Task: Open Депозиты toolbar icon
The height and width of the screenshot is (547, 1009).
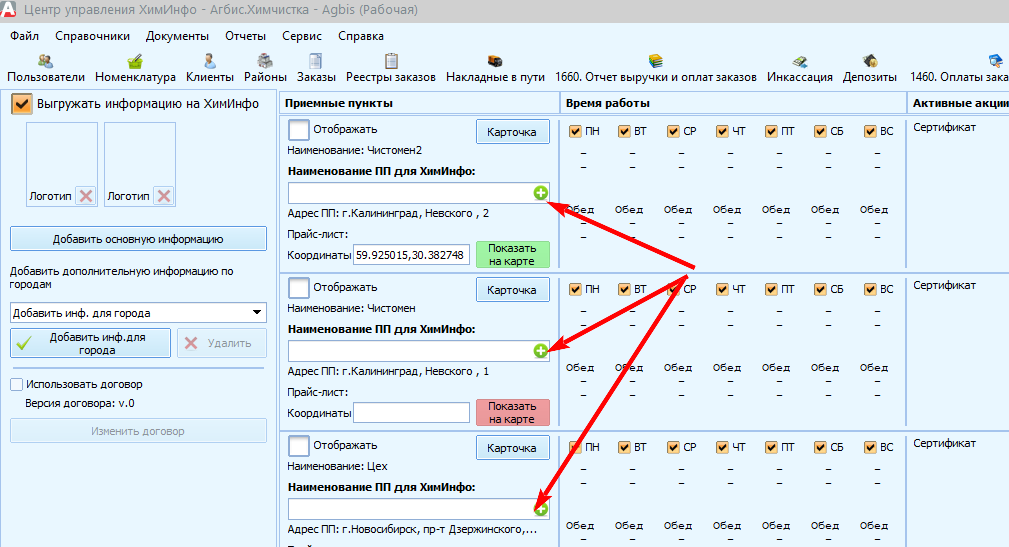Action: pos(870,69)
